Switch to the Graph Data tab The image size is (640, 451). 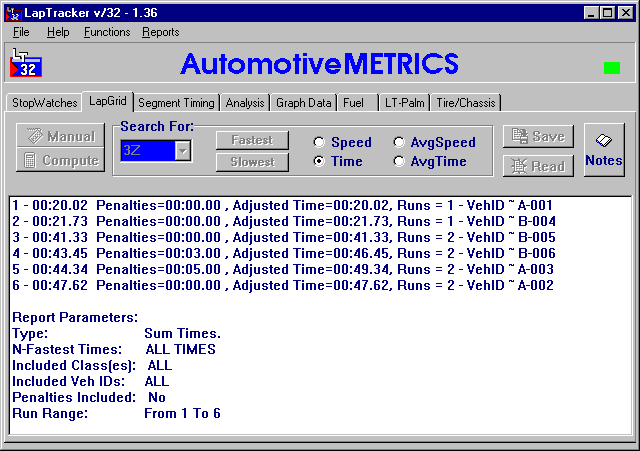tap(303, 102)
